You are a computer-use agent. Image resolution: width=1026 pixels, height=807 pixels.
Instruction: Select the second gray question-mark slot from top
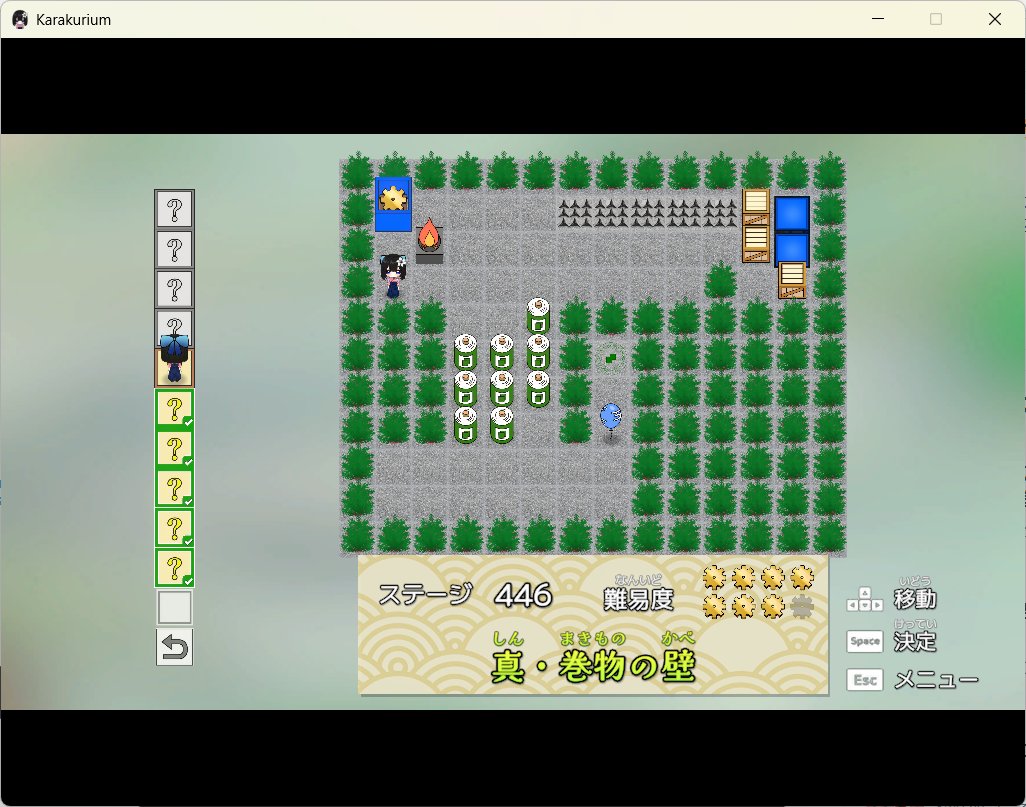tap(174, 249)
